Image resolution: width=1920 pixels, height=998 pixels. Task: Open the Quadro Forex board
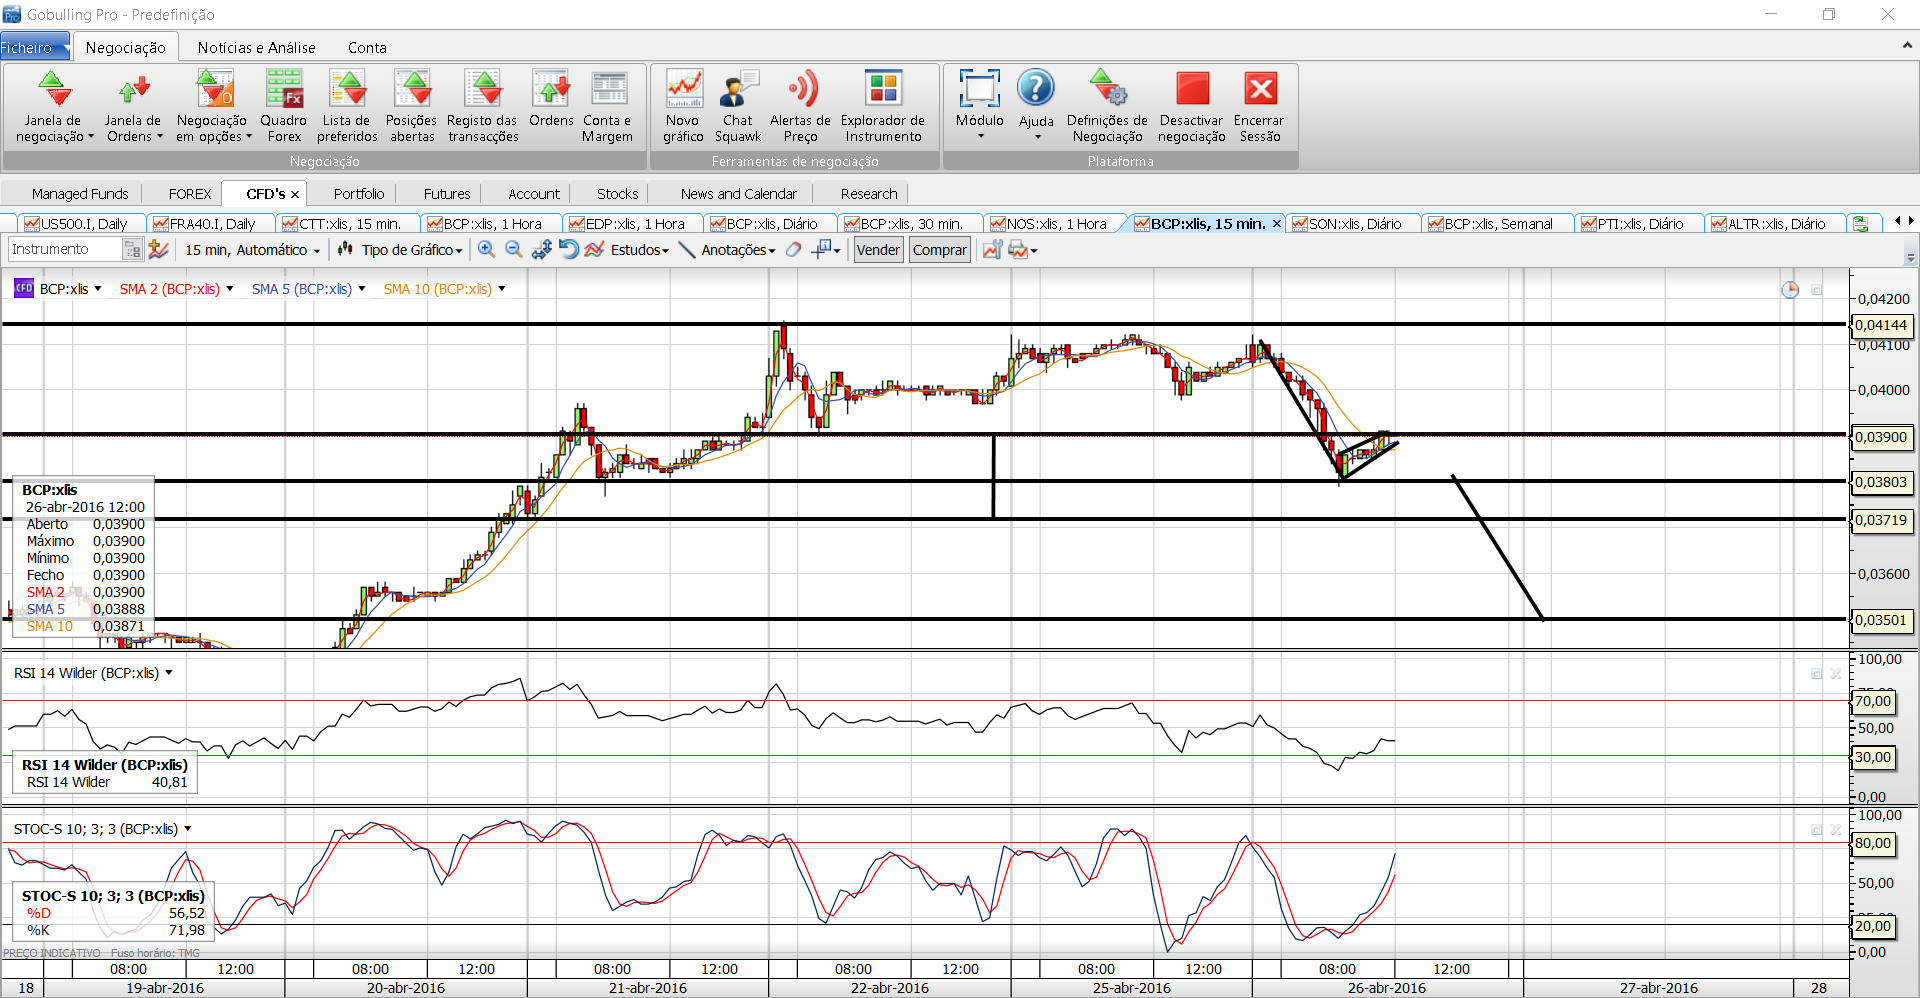click(x=284, y=106)
